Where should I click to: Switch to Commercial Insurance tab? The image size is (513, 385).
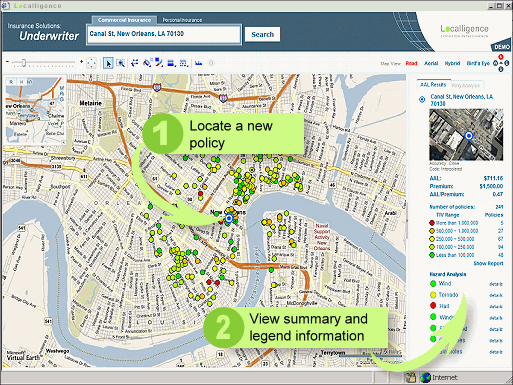(124, 20)
